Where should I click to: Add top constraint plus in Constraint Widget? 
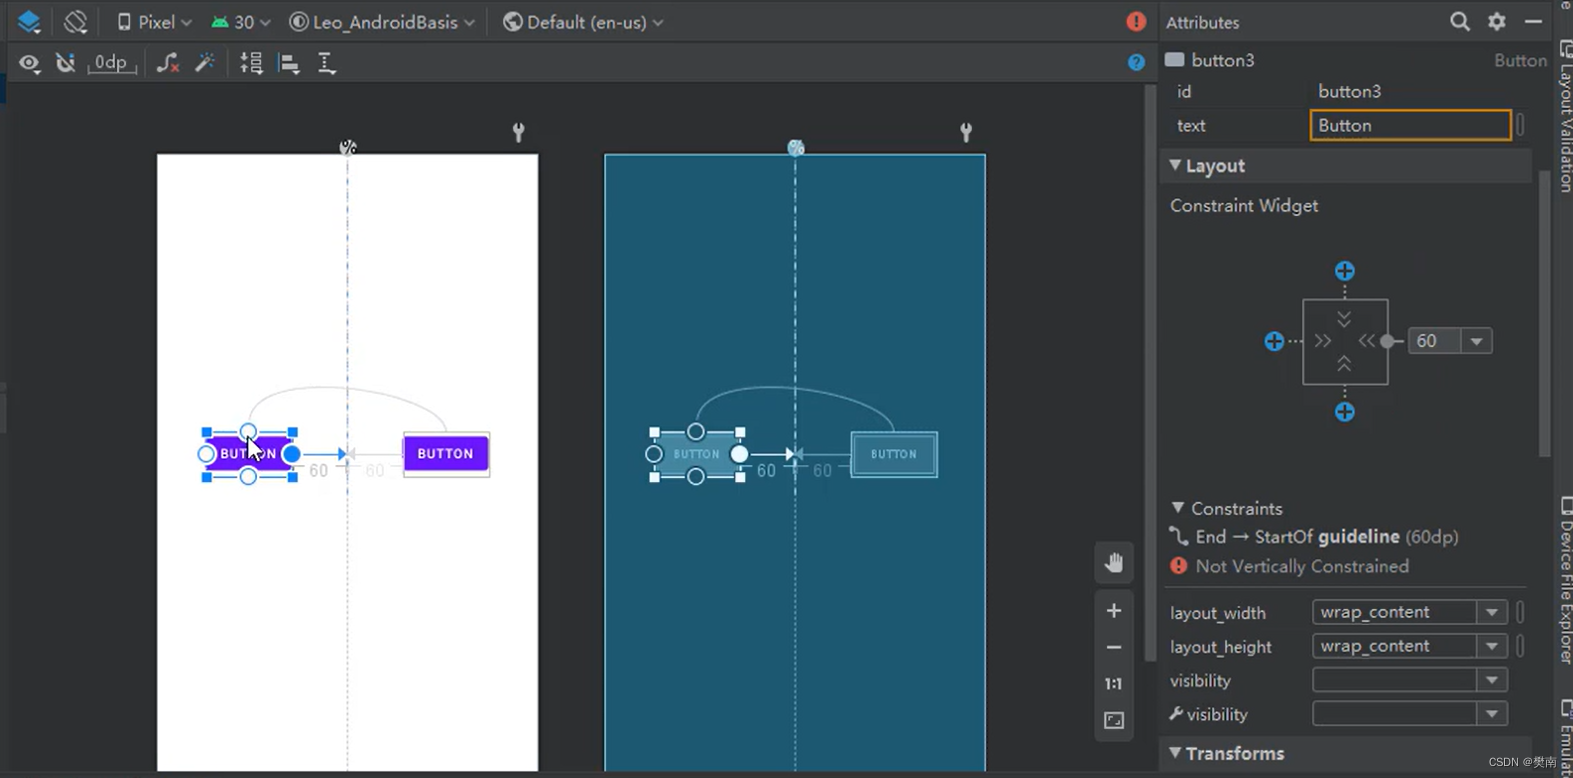(1345, 271)
